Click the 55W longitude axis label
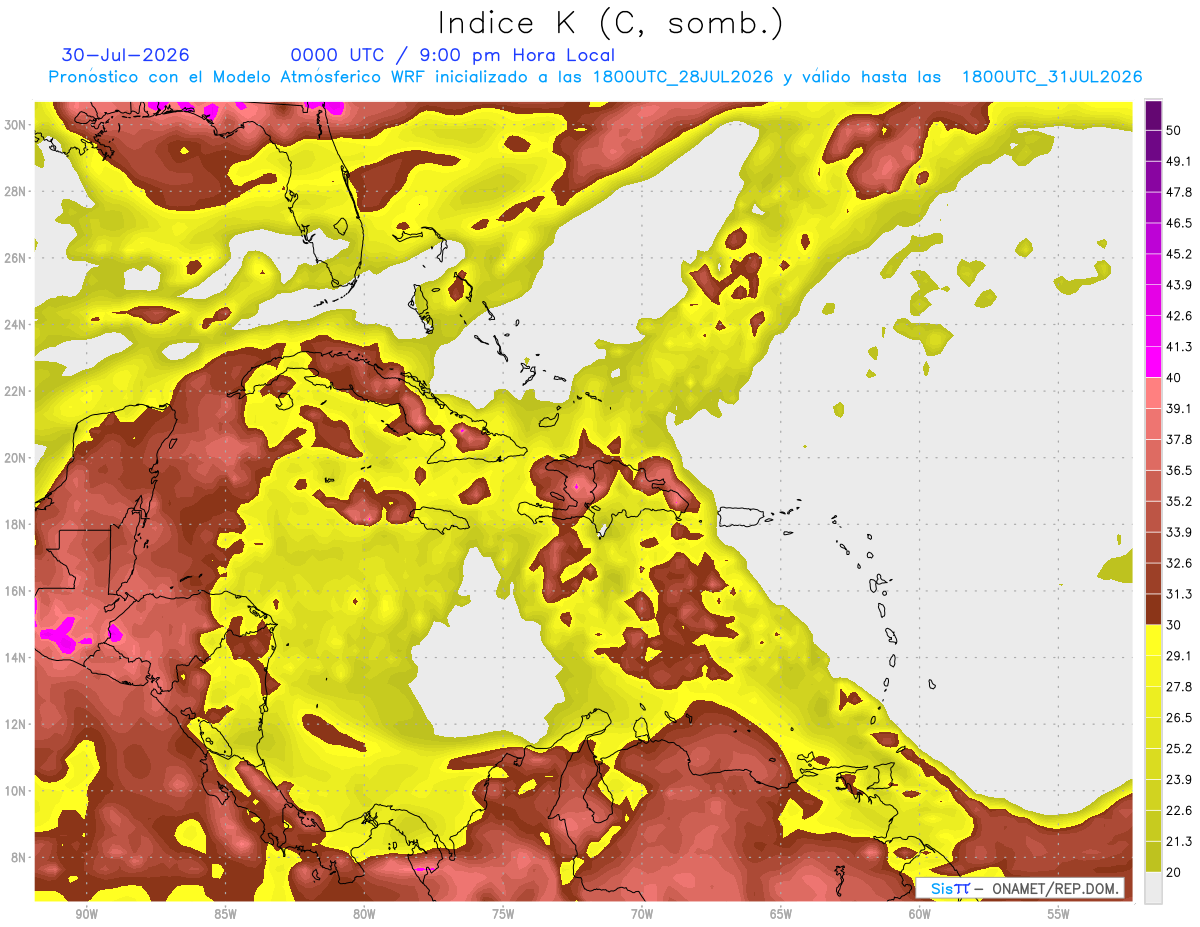This screenshot has width=1200, height=927. [x=1059, y=914]
